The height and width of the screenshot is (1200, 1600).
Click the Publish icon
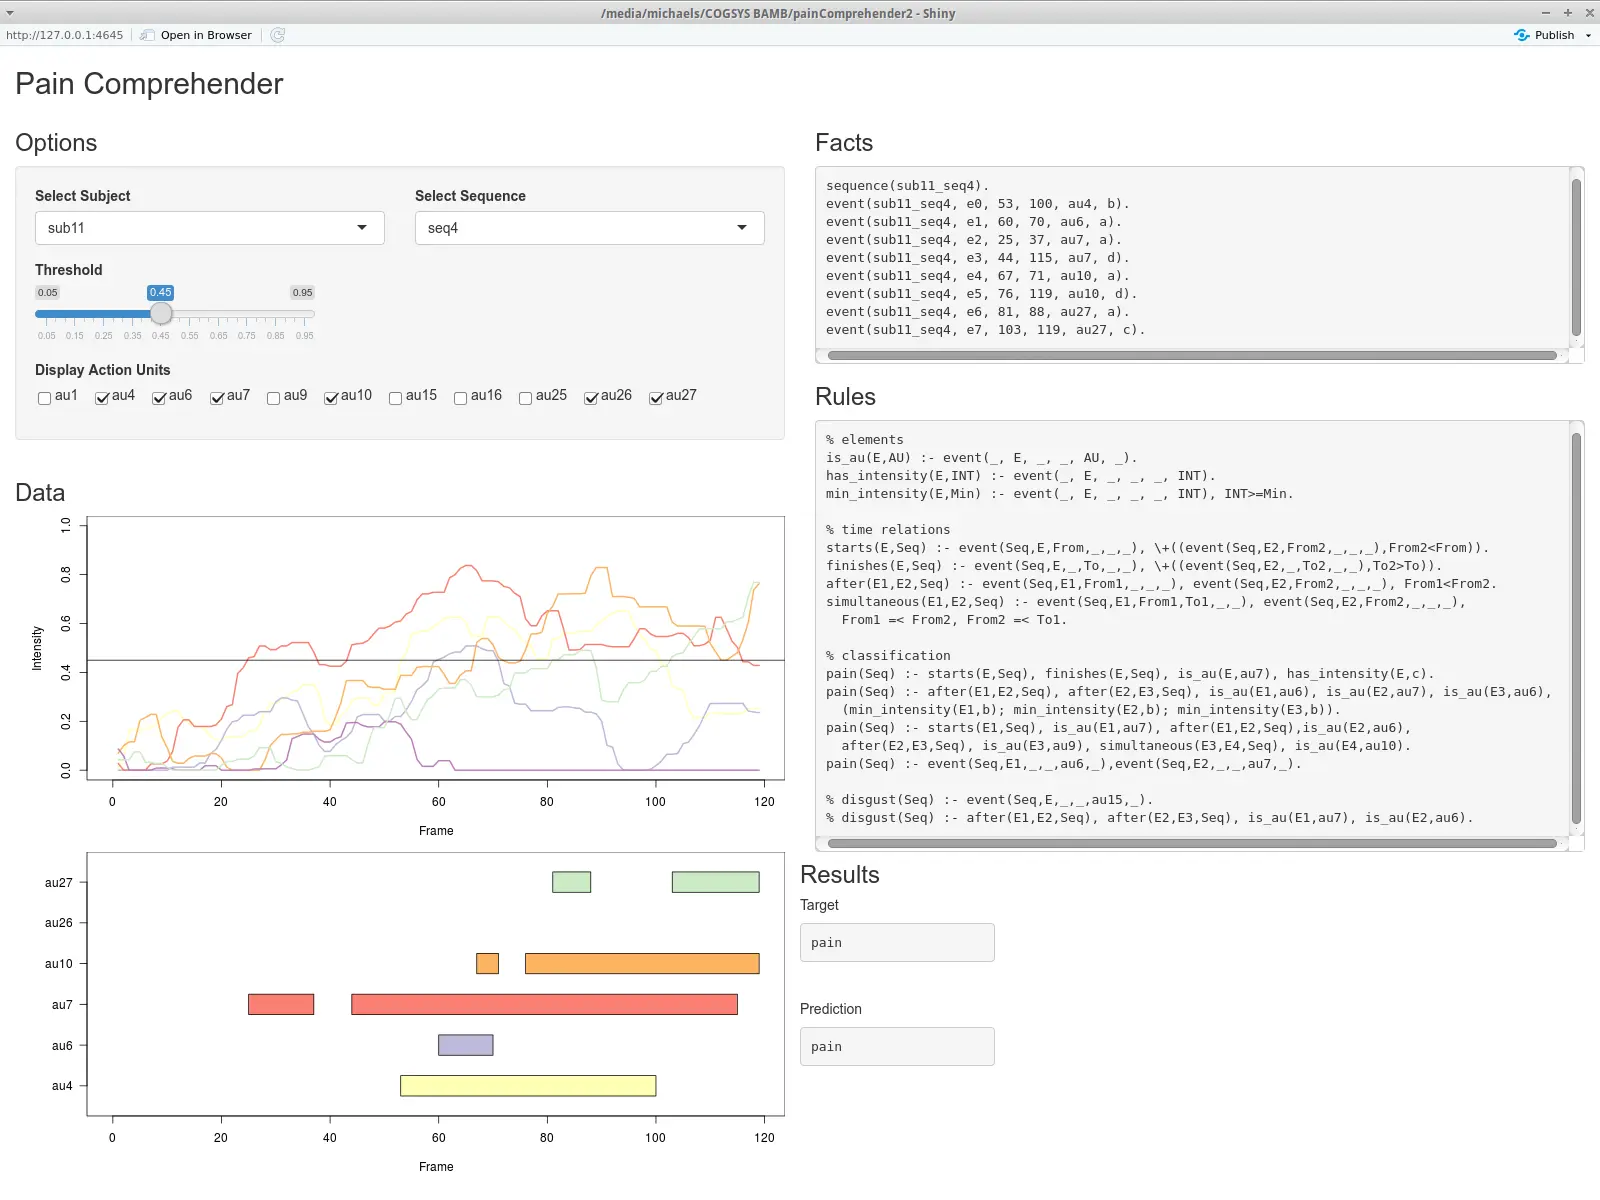1522,35
